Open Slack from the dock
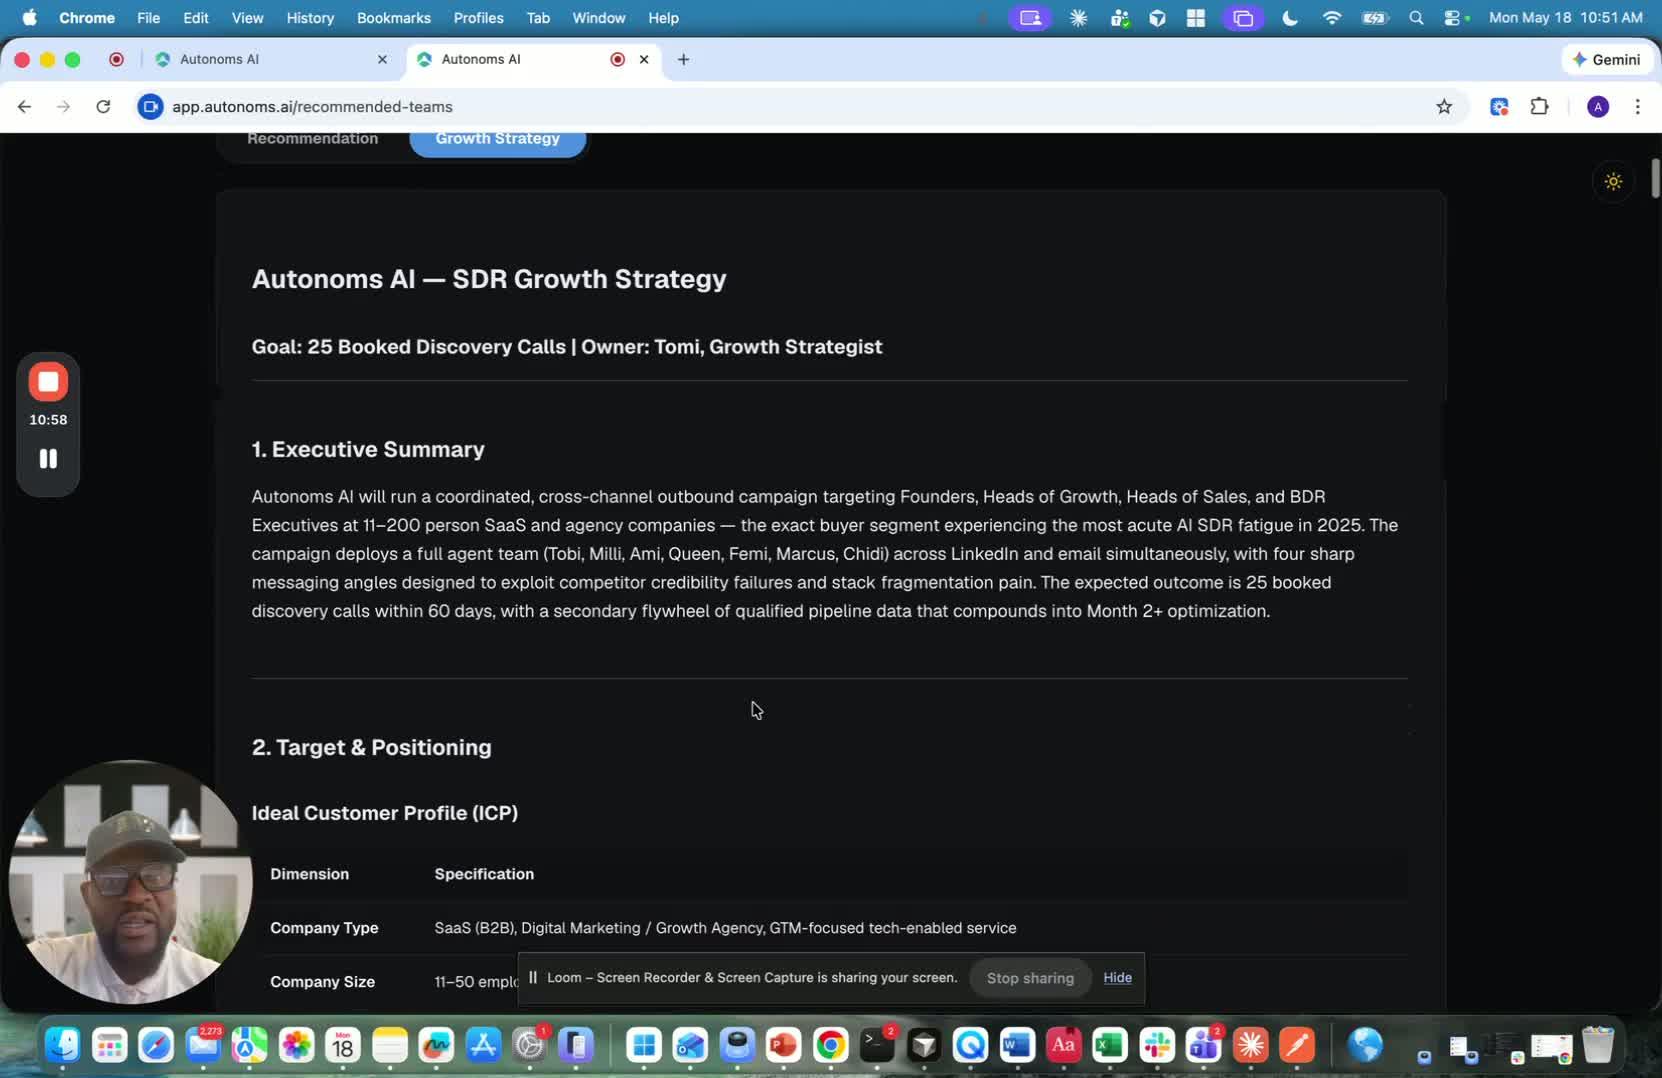The height and width of the screenshot is (1078, 1662). tap(1157, 1046)
